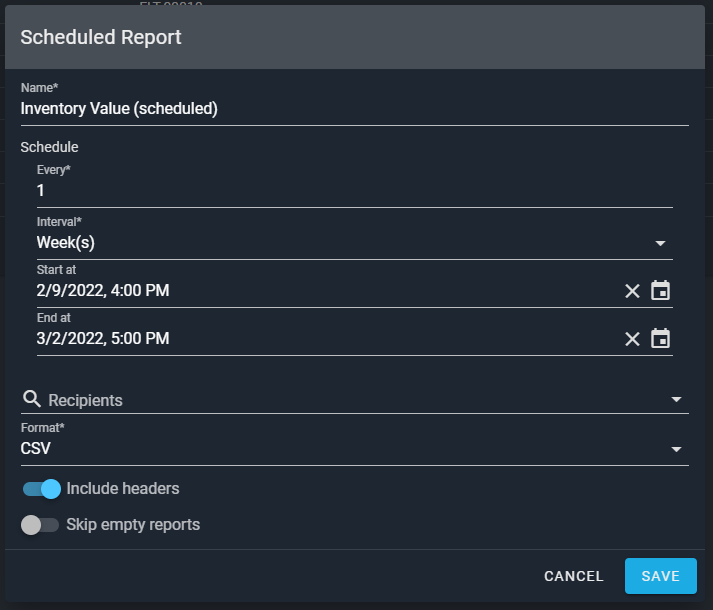Click the Scheduled Report dialog title

point(101,38)
